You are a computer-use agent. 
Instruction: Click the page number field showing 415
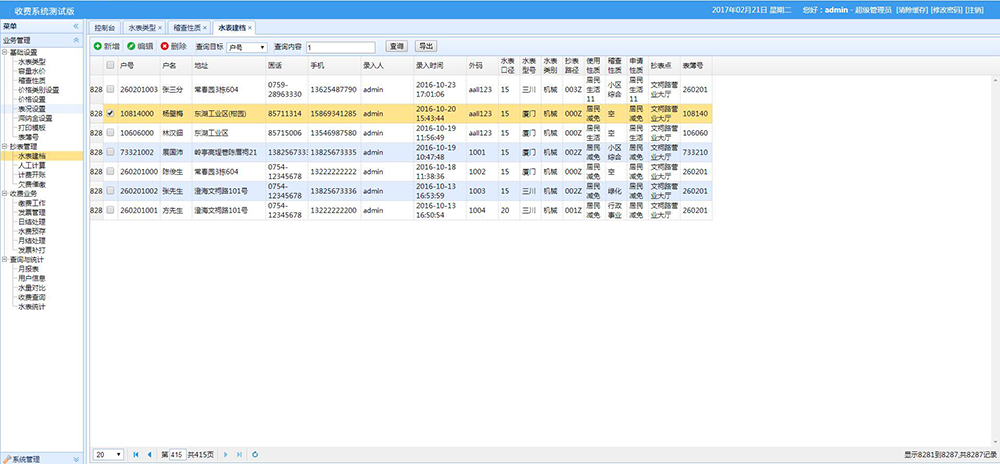[x=177, y=454]
